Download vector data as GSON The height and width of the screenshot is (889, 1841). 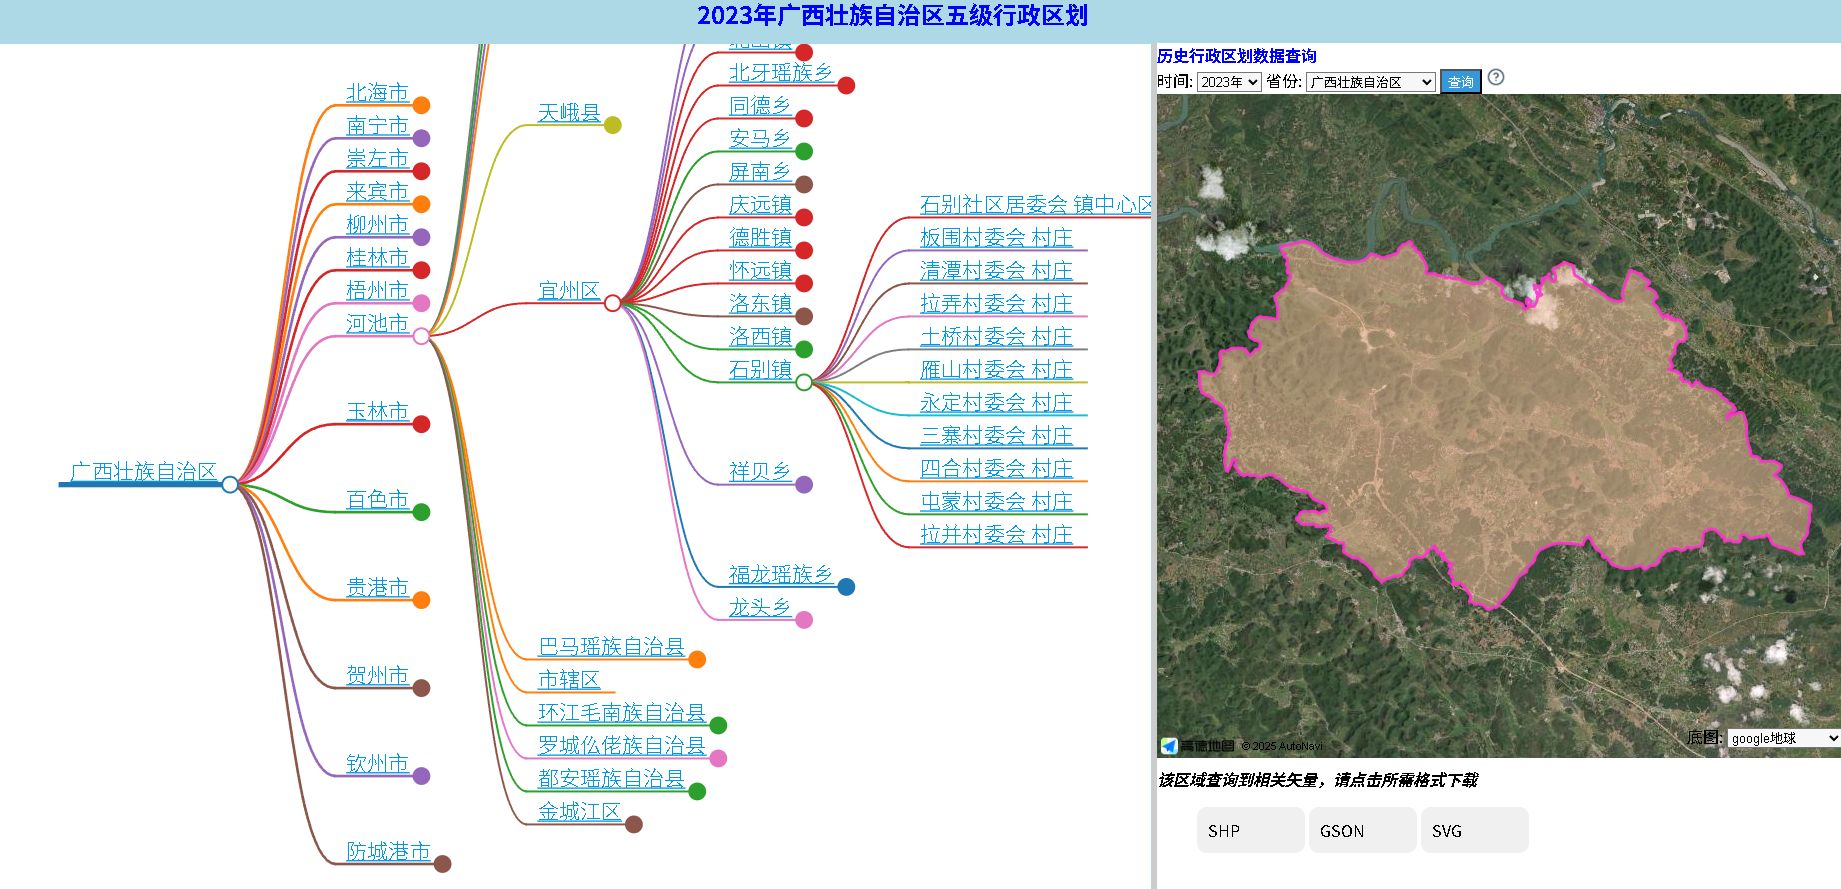pos(1362,830)
